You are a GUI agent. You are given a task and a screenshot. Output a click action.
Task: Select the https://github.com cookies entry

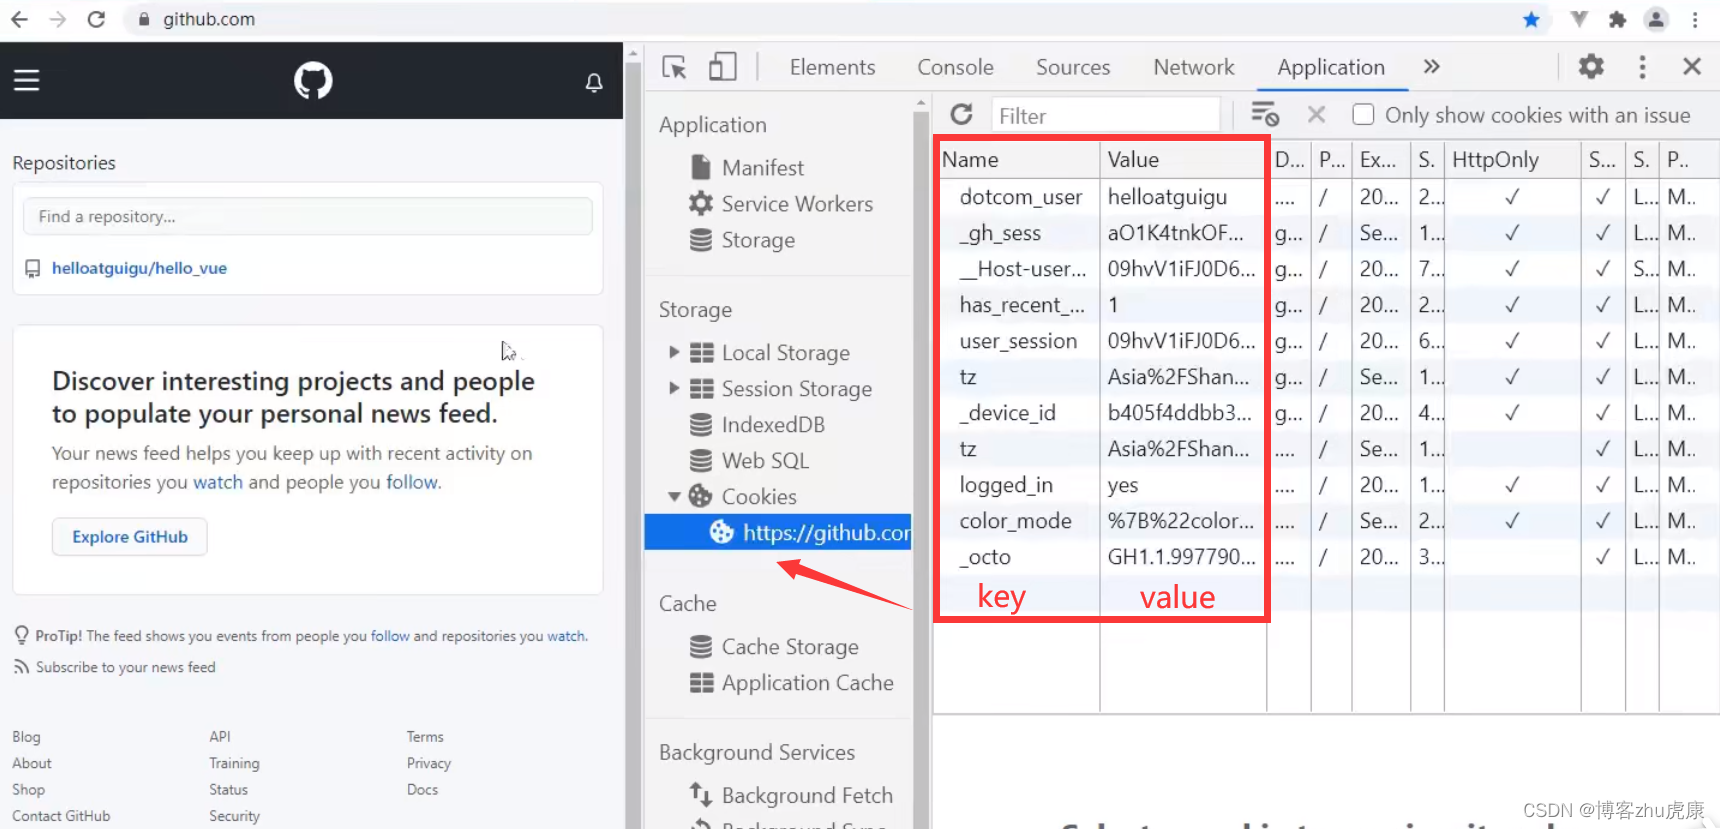click(778, 533)
